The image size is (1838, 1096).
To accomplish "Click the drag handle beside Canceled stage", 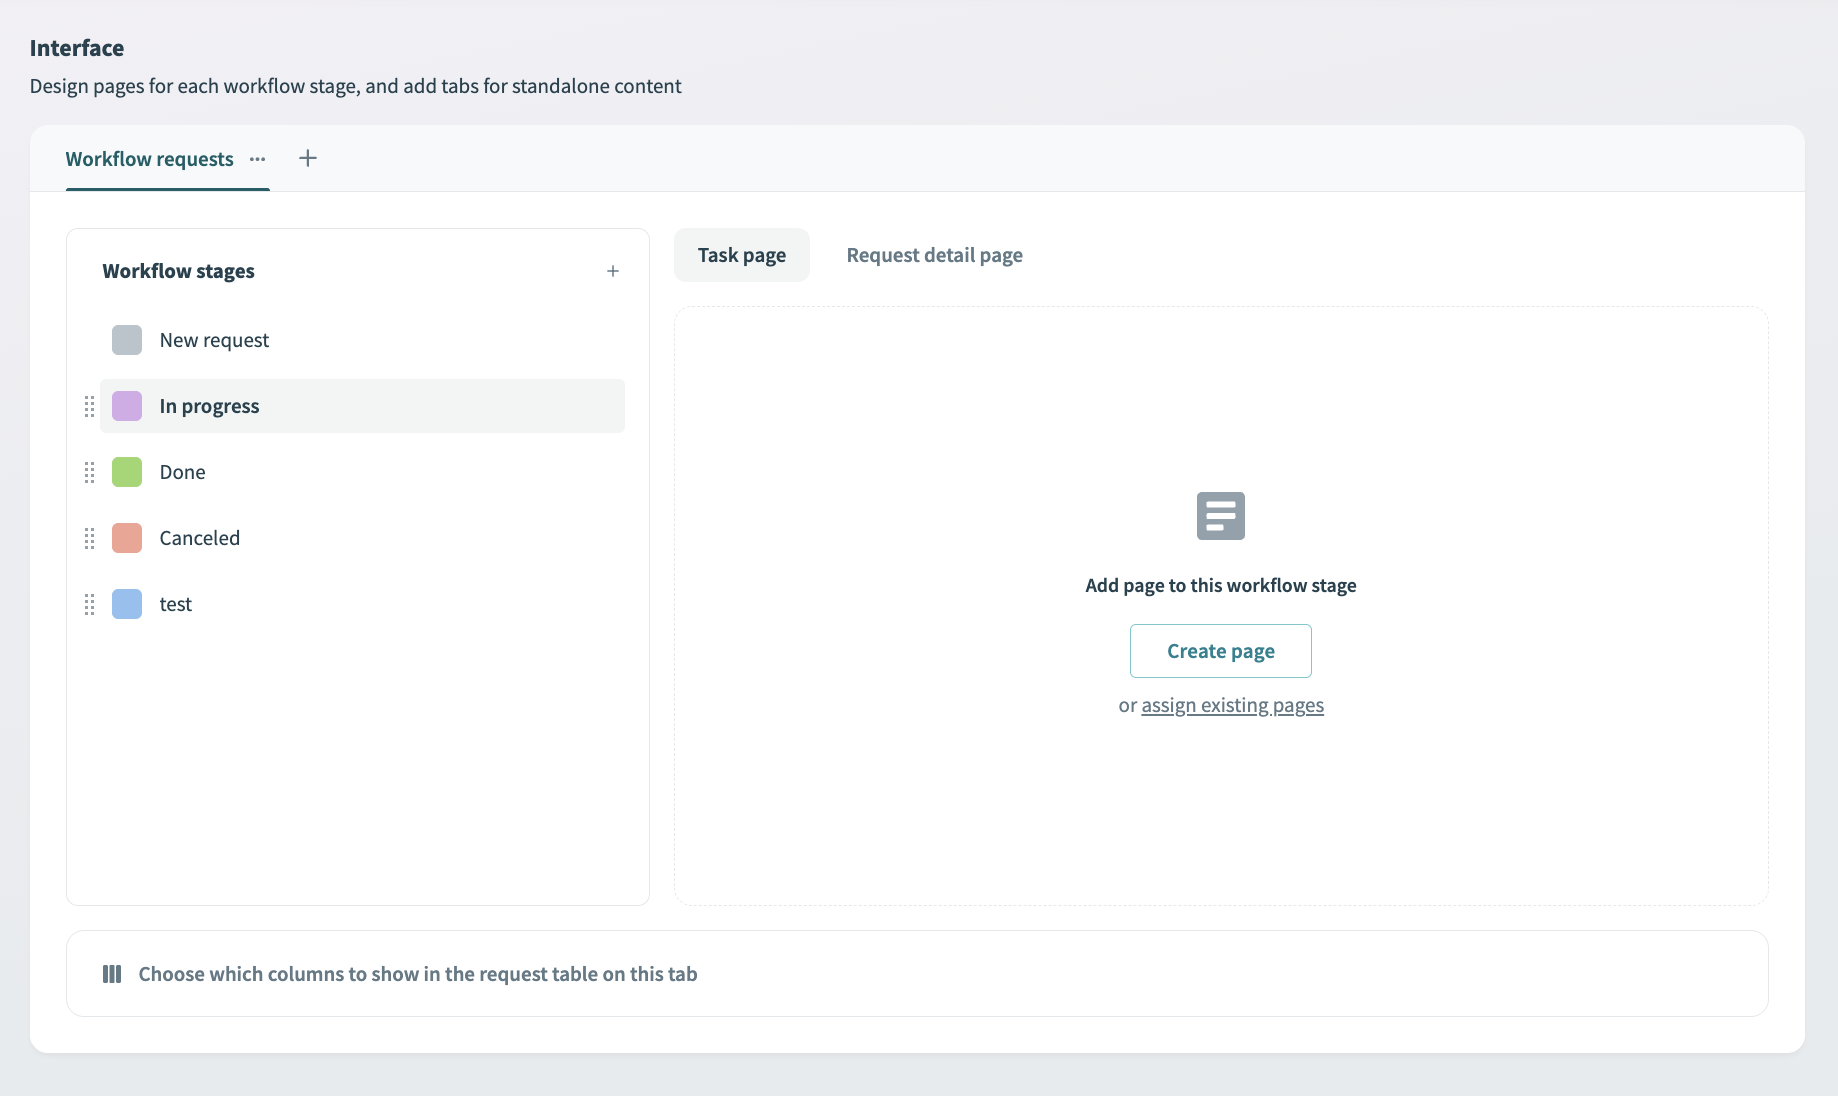I will [89, 538].
